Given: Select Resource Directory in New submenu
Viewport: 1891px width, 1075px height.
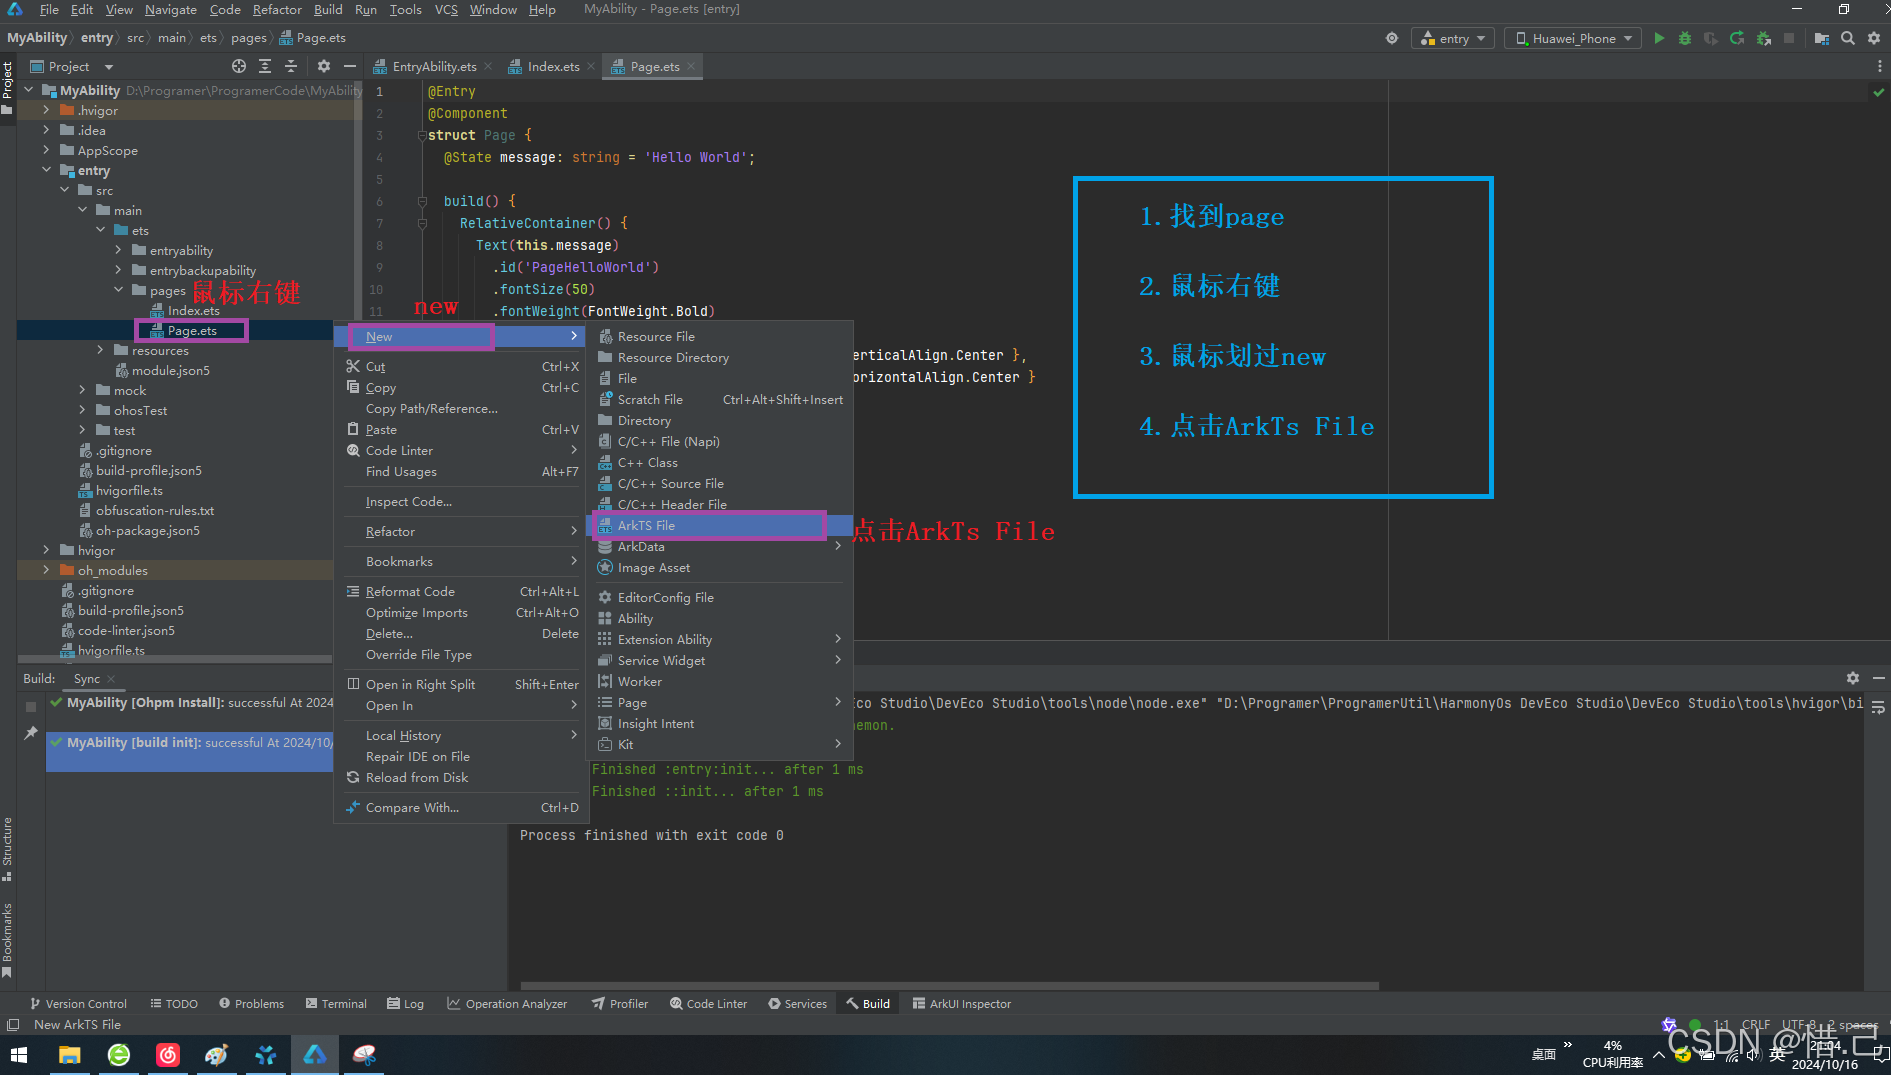Looking at the screenshot, I should 720,357.
